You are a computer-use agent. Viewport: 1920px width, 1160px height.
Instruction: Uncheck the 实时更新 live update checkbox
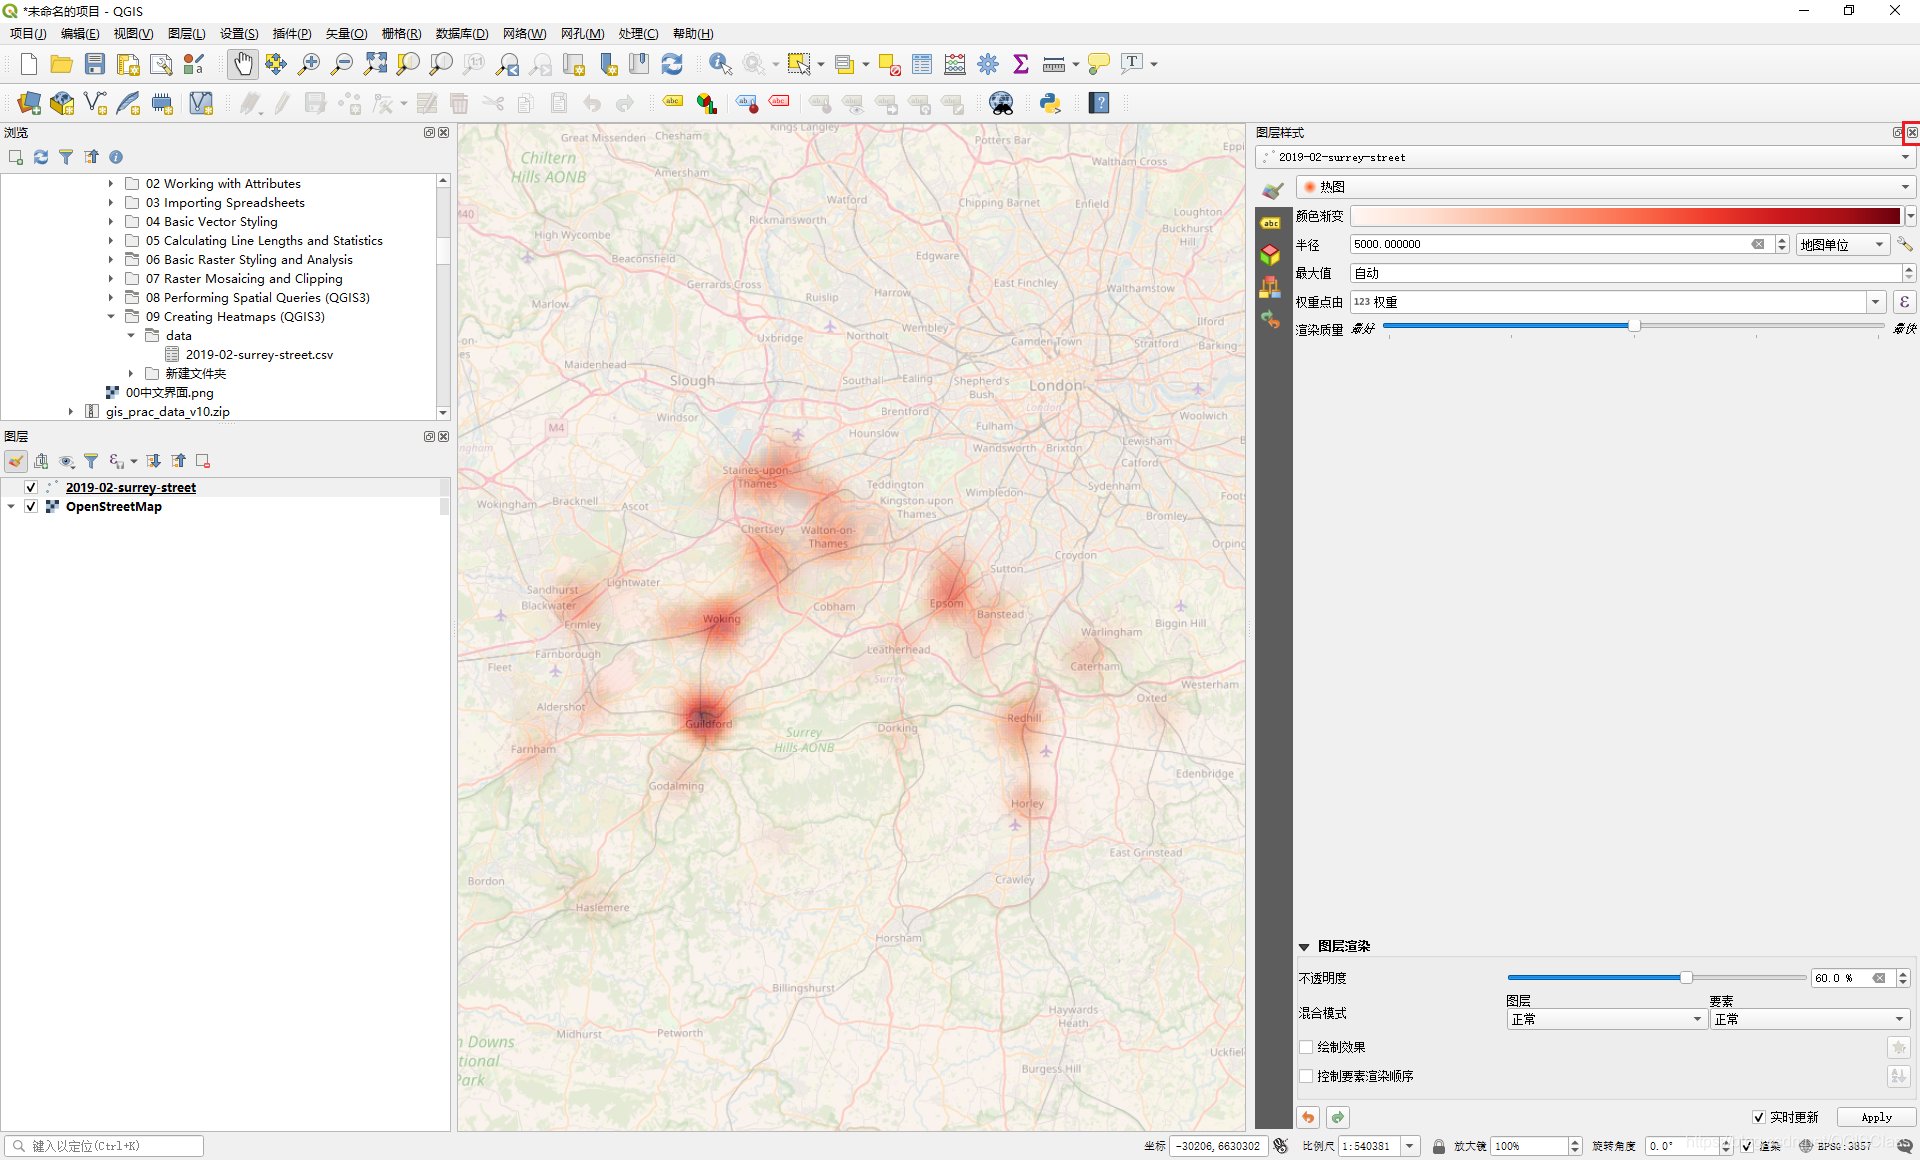click(1758, 1117)
